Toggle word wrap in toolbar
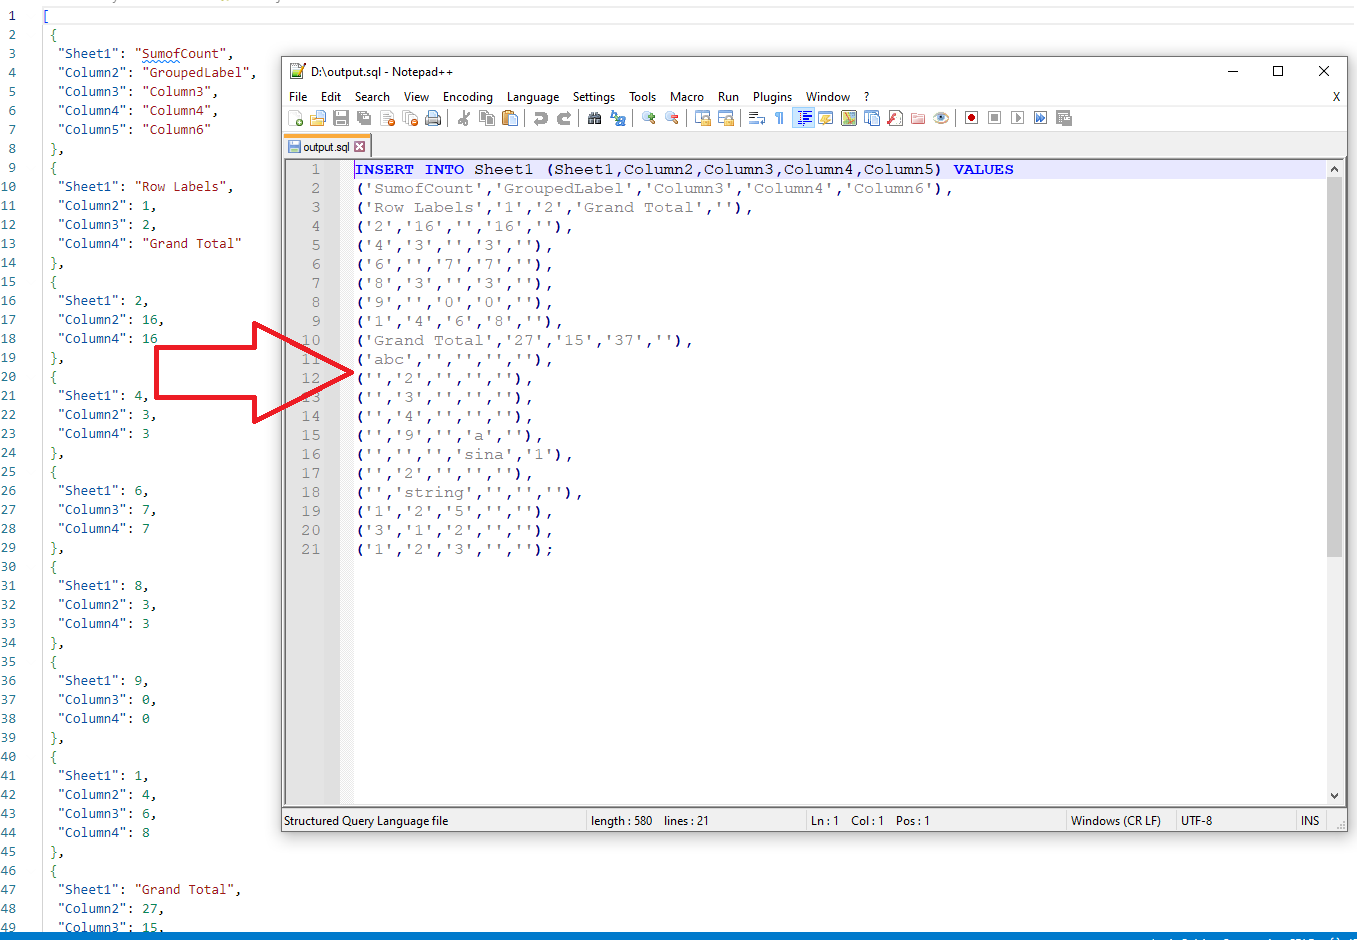The height and width of the screenshot is (940, 1358). click(x=757, y=118)
